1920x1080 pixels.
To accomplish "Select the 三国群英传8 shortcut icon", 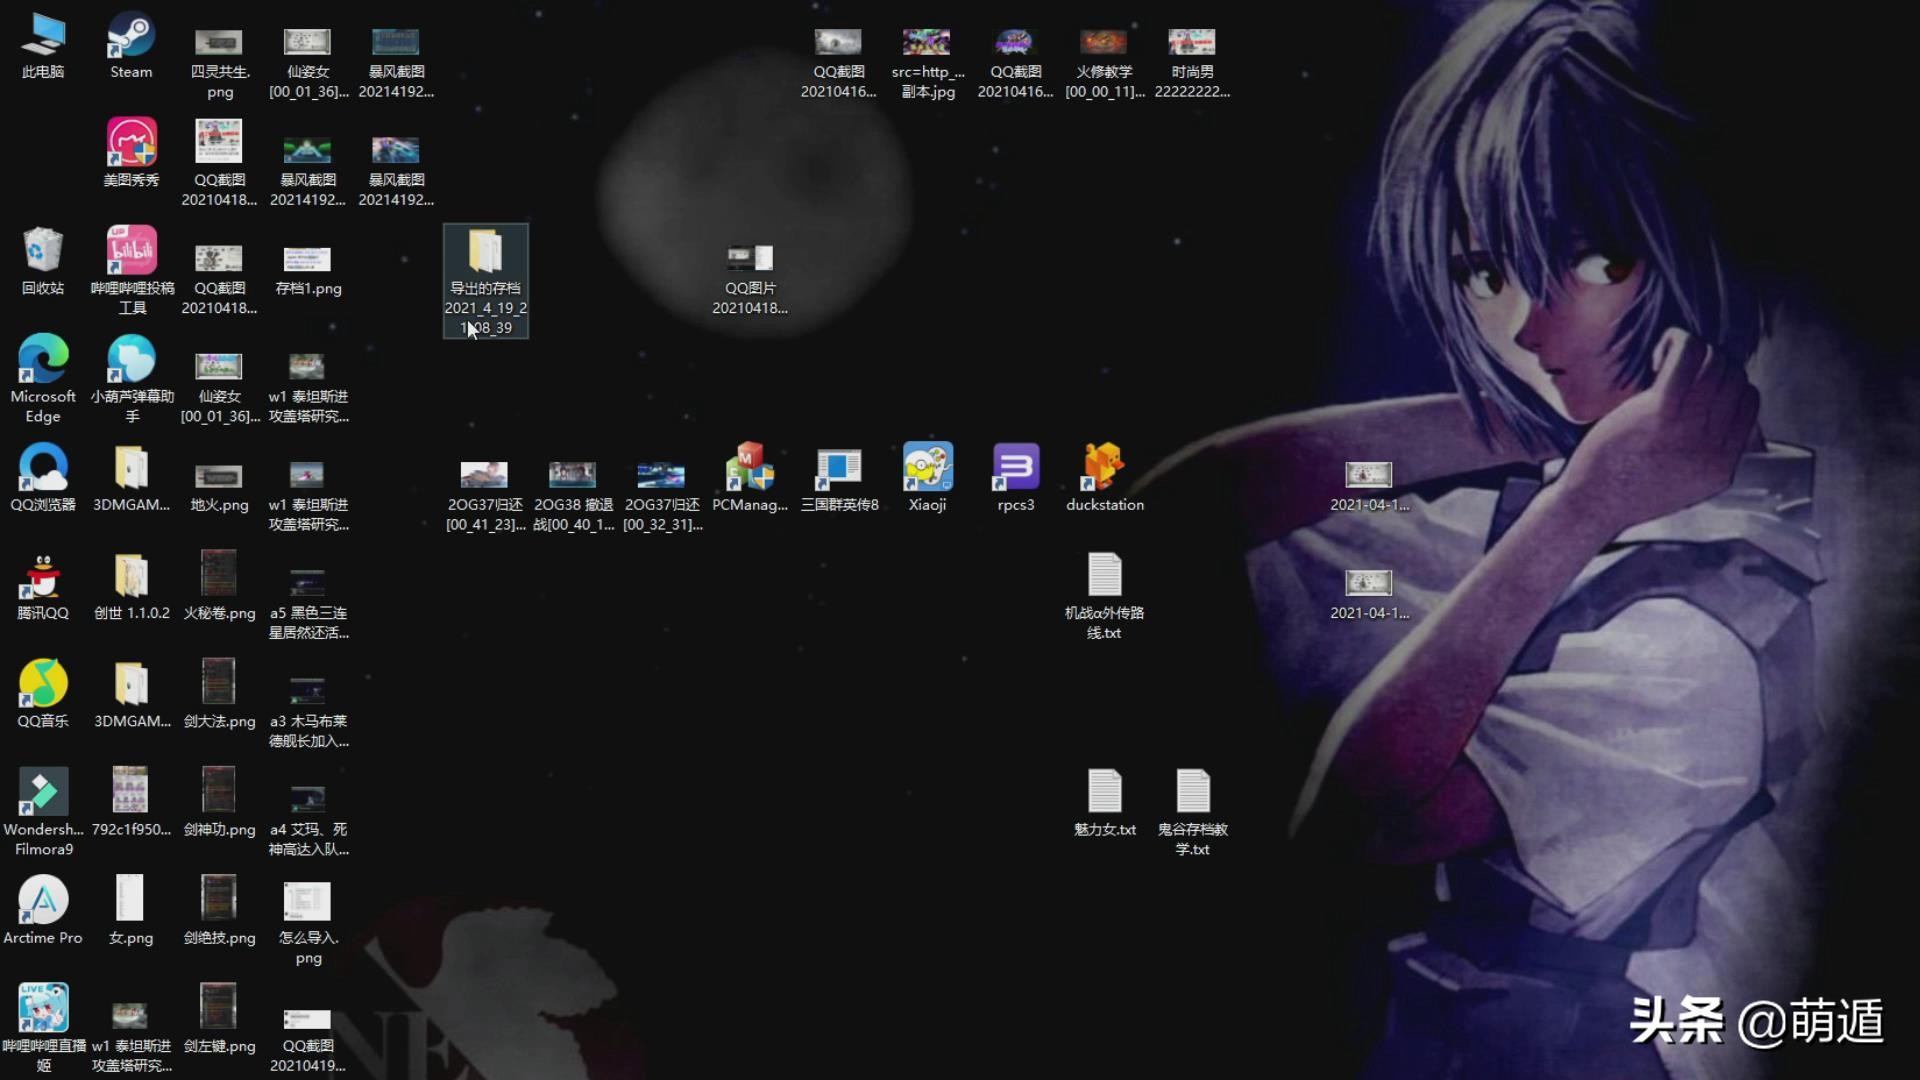I will (x=839, y=468).
